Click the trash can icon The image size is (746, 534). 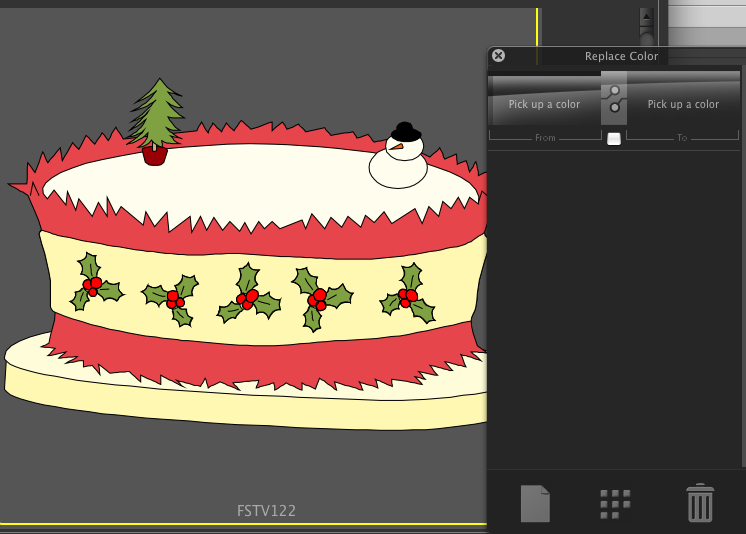click(x=700, y=502)
